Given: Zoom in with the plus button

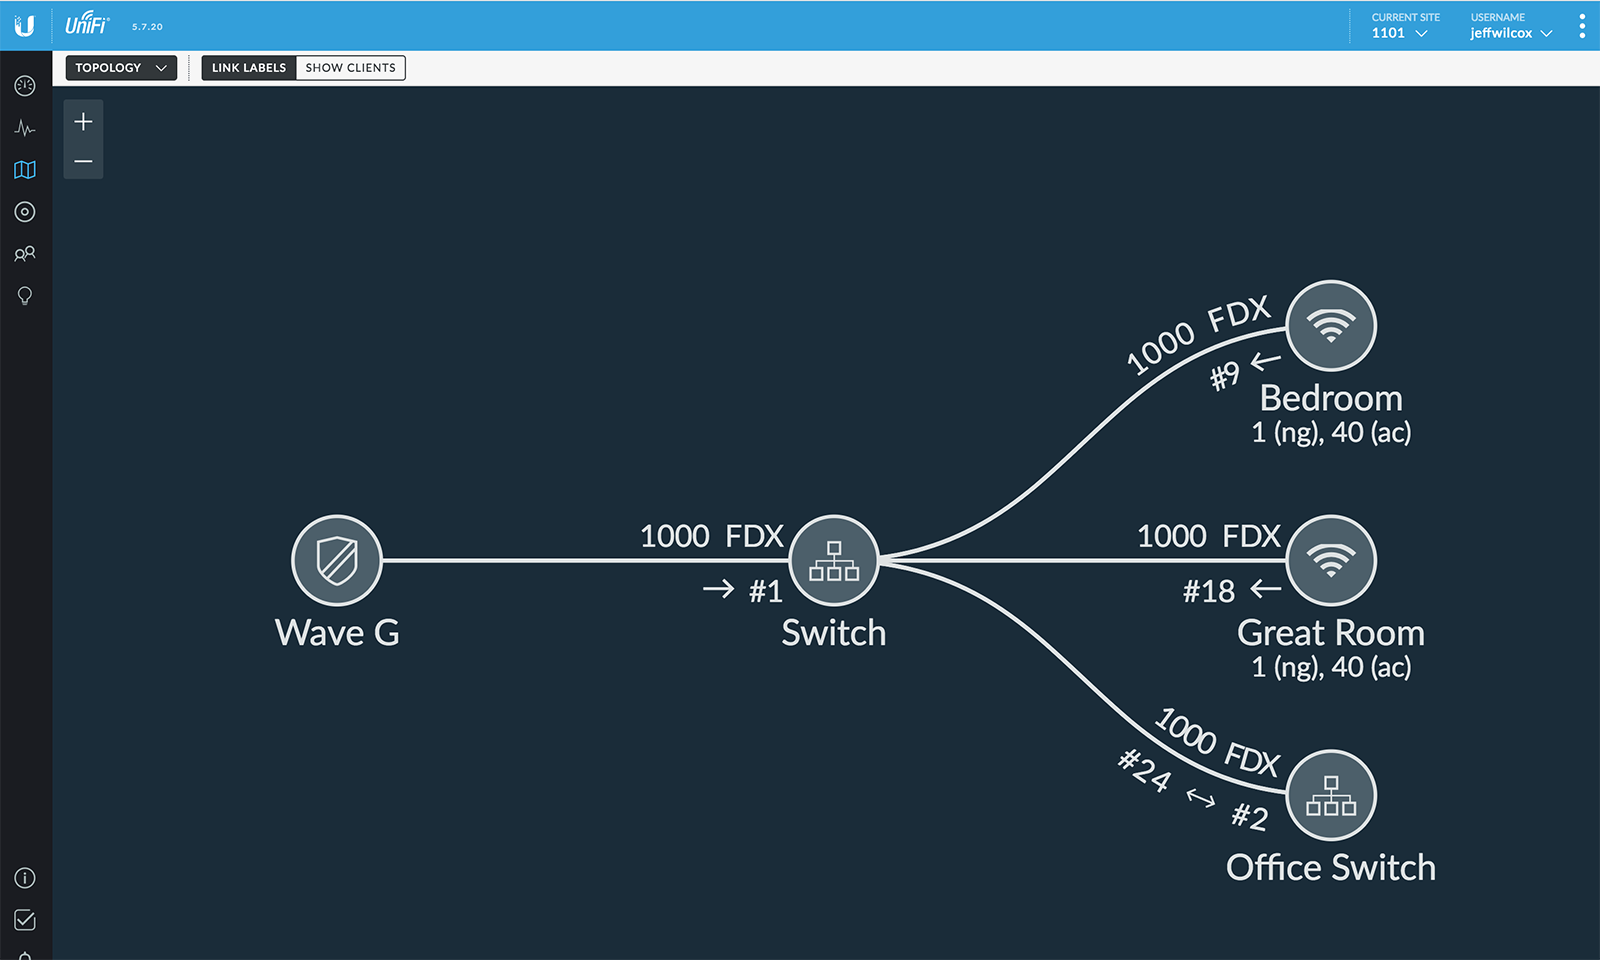Looking at the screenshot, I should point(83,122).
